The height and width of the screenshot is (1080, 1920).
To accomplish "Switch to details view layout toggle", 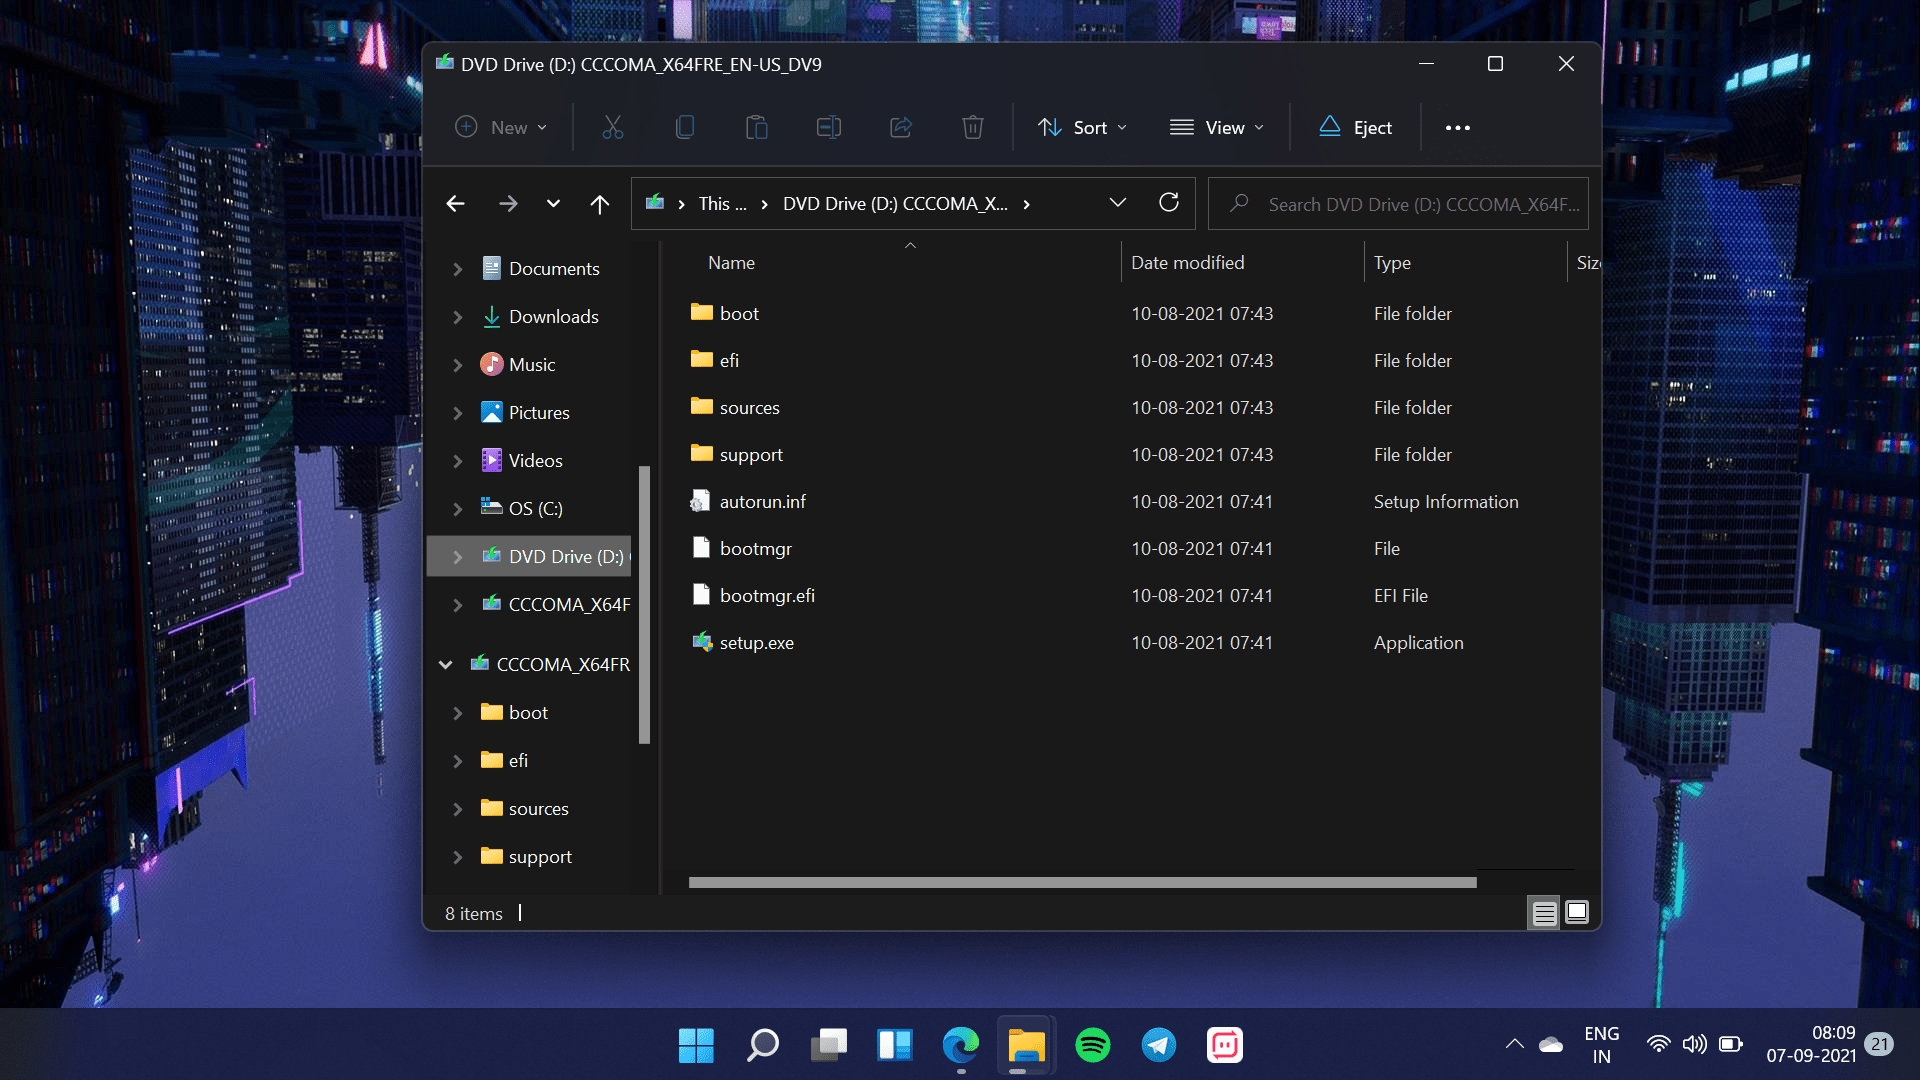I will coord(1544,913).
